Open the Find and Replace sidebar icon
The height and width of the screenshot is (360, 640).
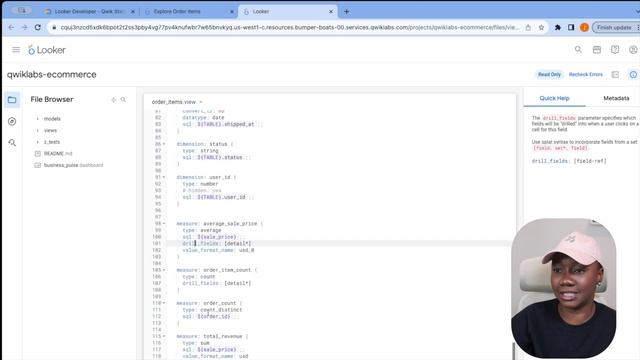(12, 142)
